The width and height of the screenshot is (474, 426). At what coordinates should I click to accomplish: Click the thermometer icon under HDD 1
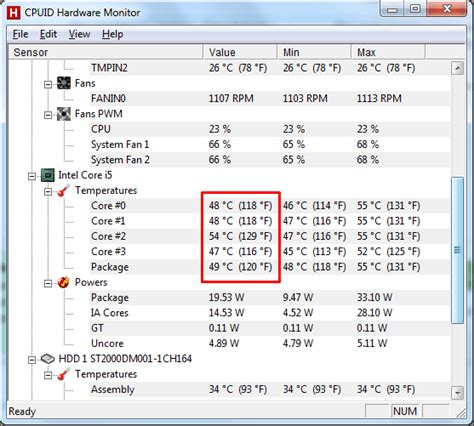(x=63, y=374)
